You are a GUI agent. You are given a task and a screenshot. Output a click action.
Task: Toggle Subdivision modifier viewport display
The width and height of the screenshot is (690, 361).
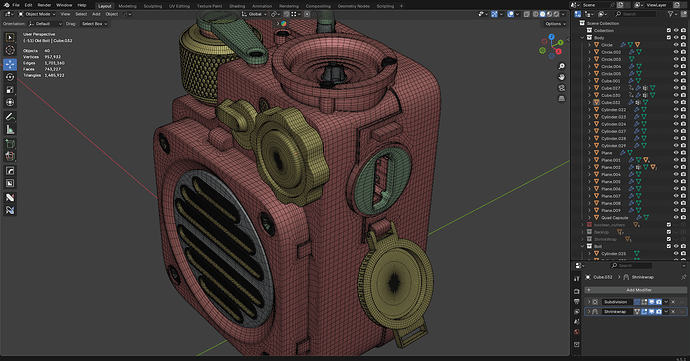click(x=652, y=302)
